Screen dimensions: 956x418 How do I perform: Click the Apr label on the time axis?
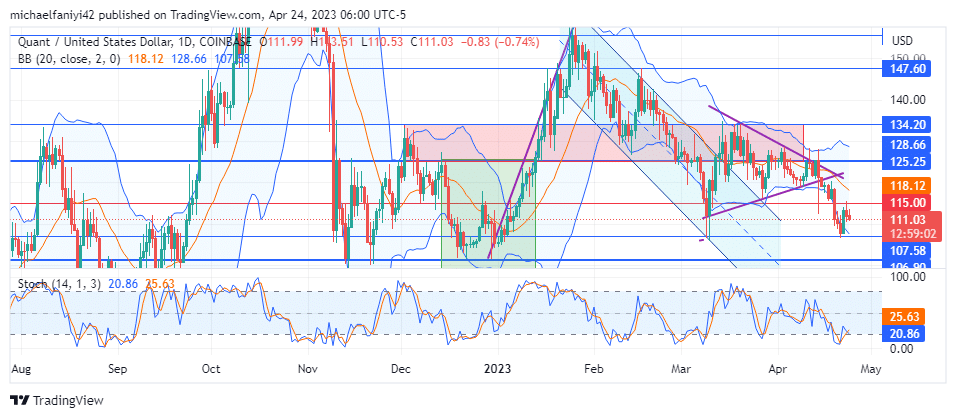pos(778,369)
